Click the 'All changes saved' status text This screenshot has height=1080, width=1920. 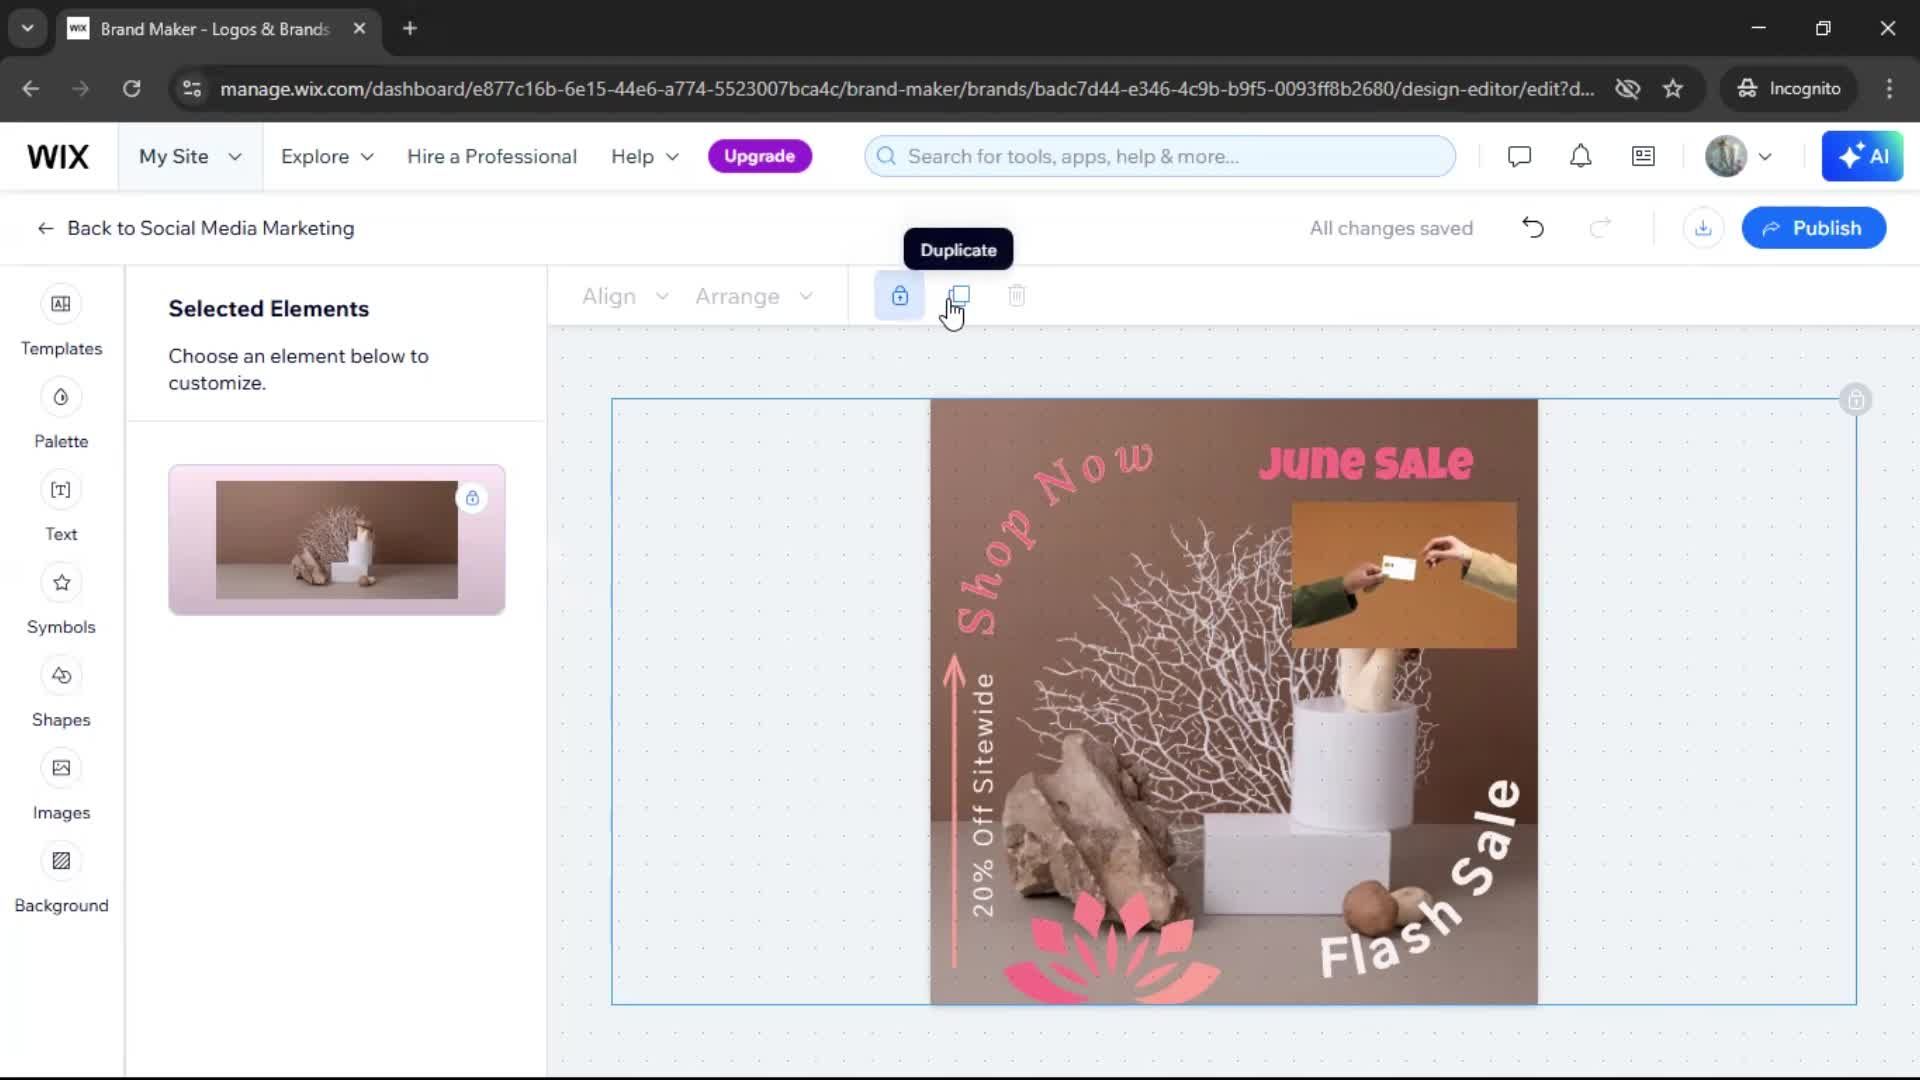[x=1391, y=228]
